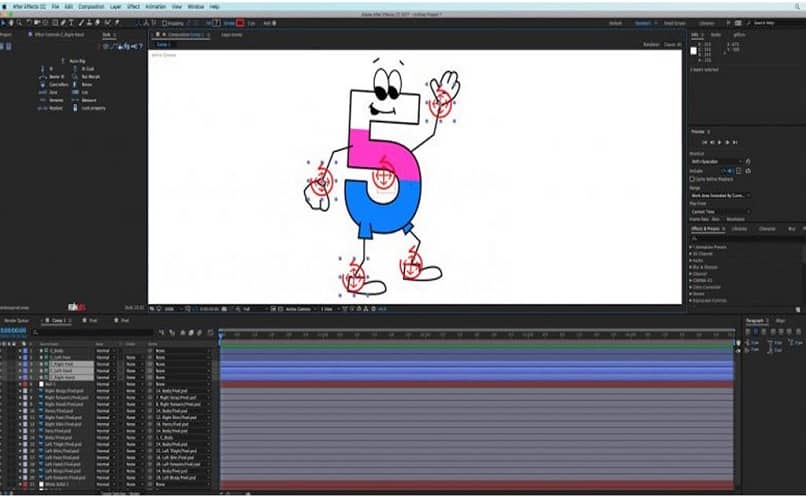This screenshot has width=806, height=497.
Task: Jump to first frame in Preview panel
Action: click(705, 142)
